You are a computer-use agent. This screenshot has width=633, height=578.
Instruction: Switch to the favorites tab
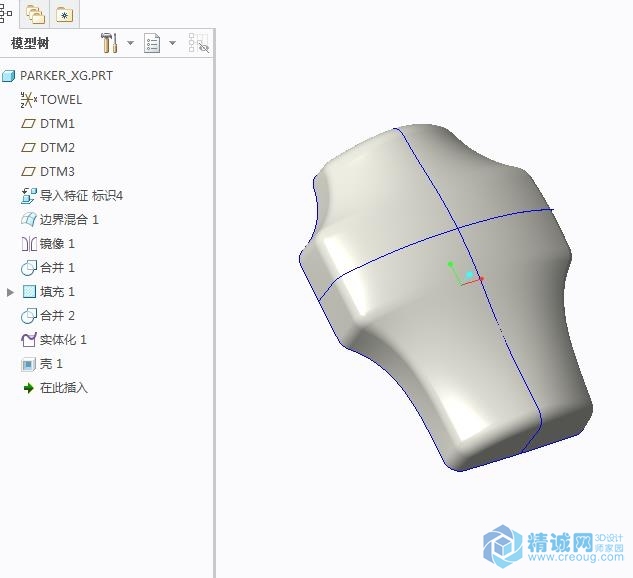64,14
